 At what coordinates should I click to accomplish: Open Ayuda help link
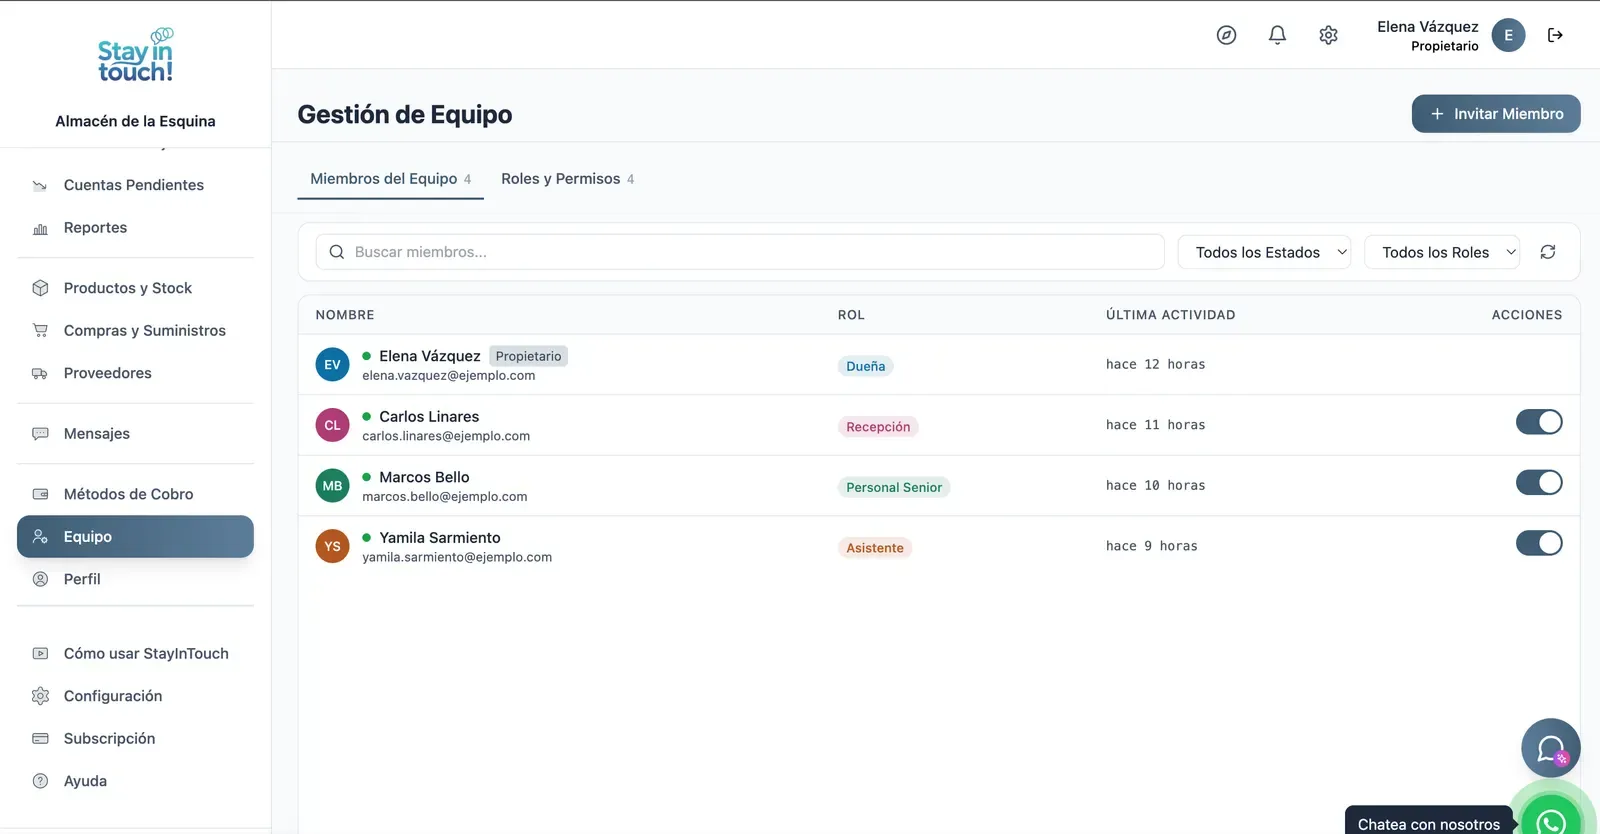pos(135,781)
